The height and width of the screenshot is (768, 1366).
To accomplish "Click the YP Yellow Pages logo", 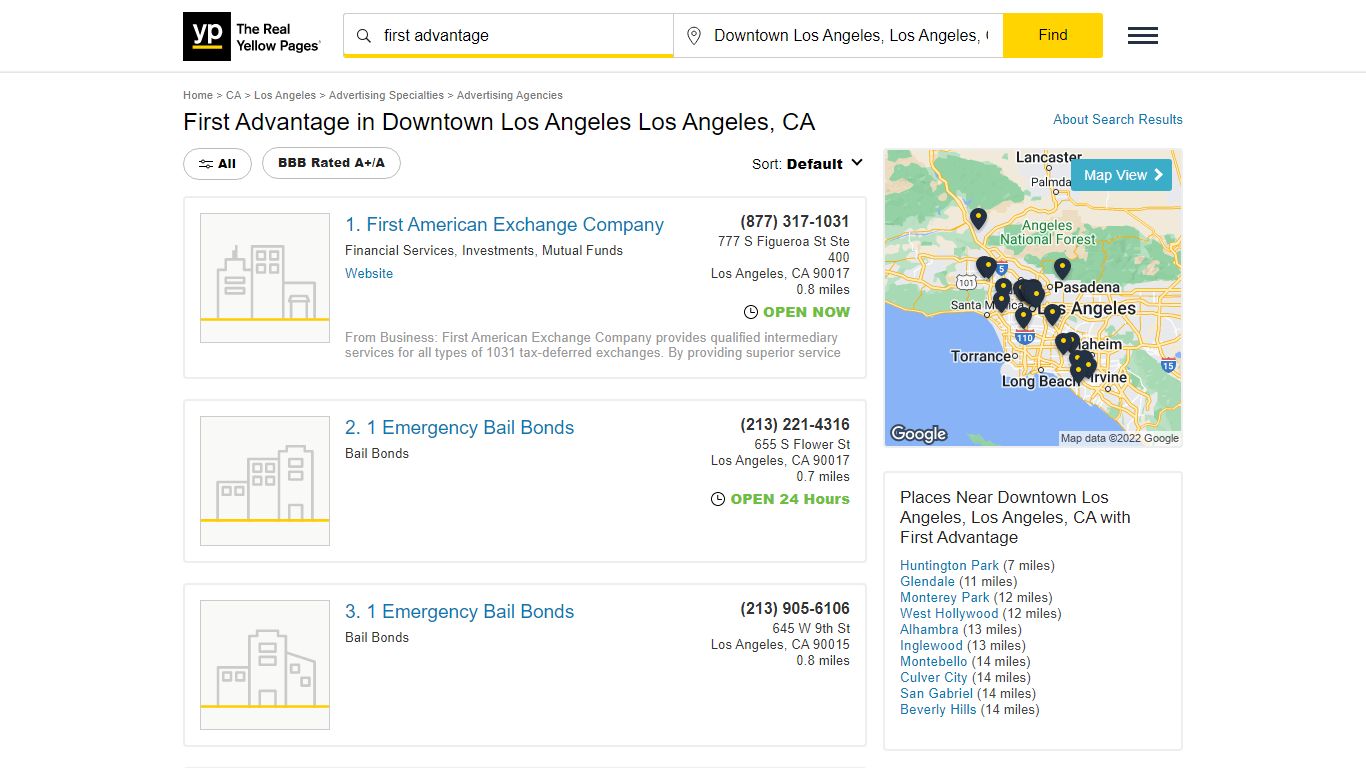I will click(252, 36).
